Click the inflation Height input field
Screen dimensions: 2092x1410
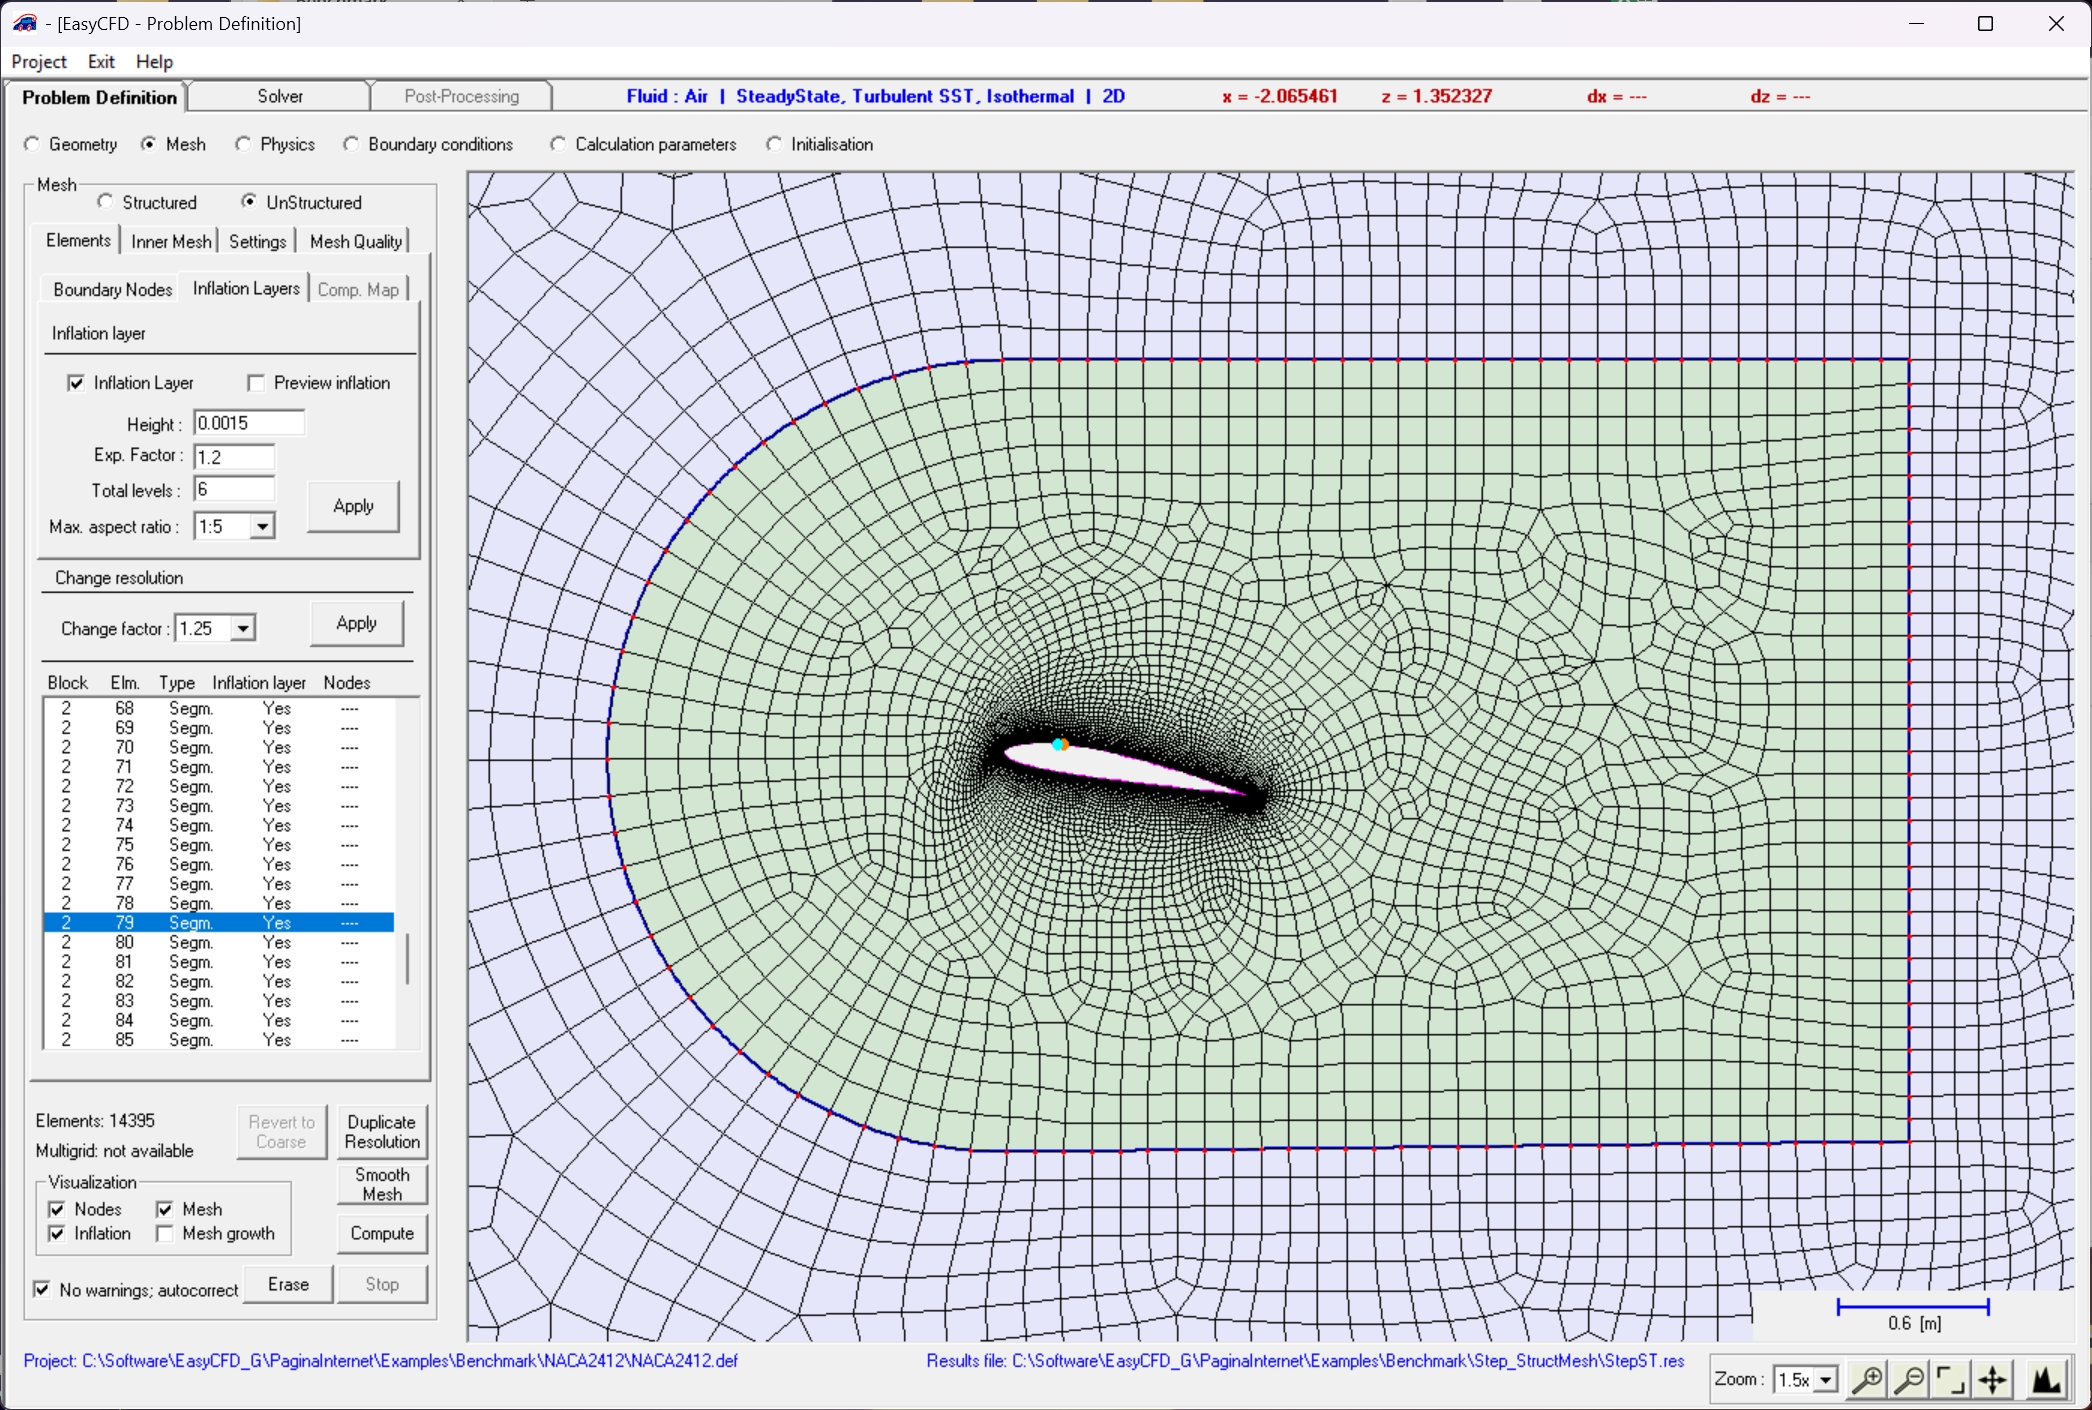pos(249,423)
